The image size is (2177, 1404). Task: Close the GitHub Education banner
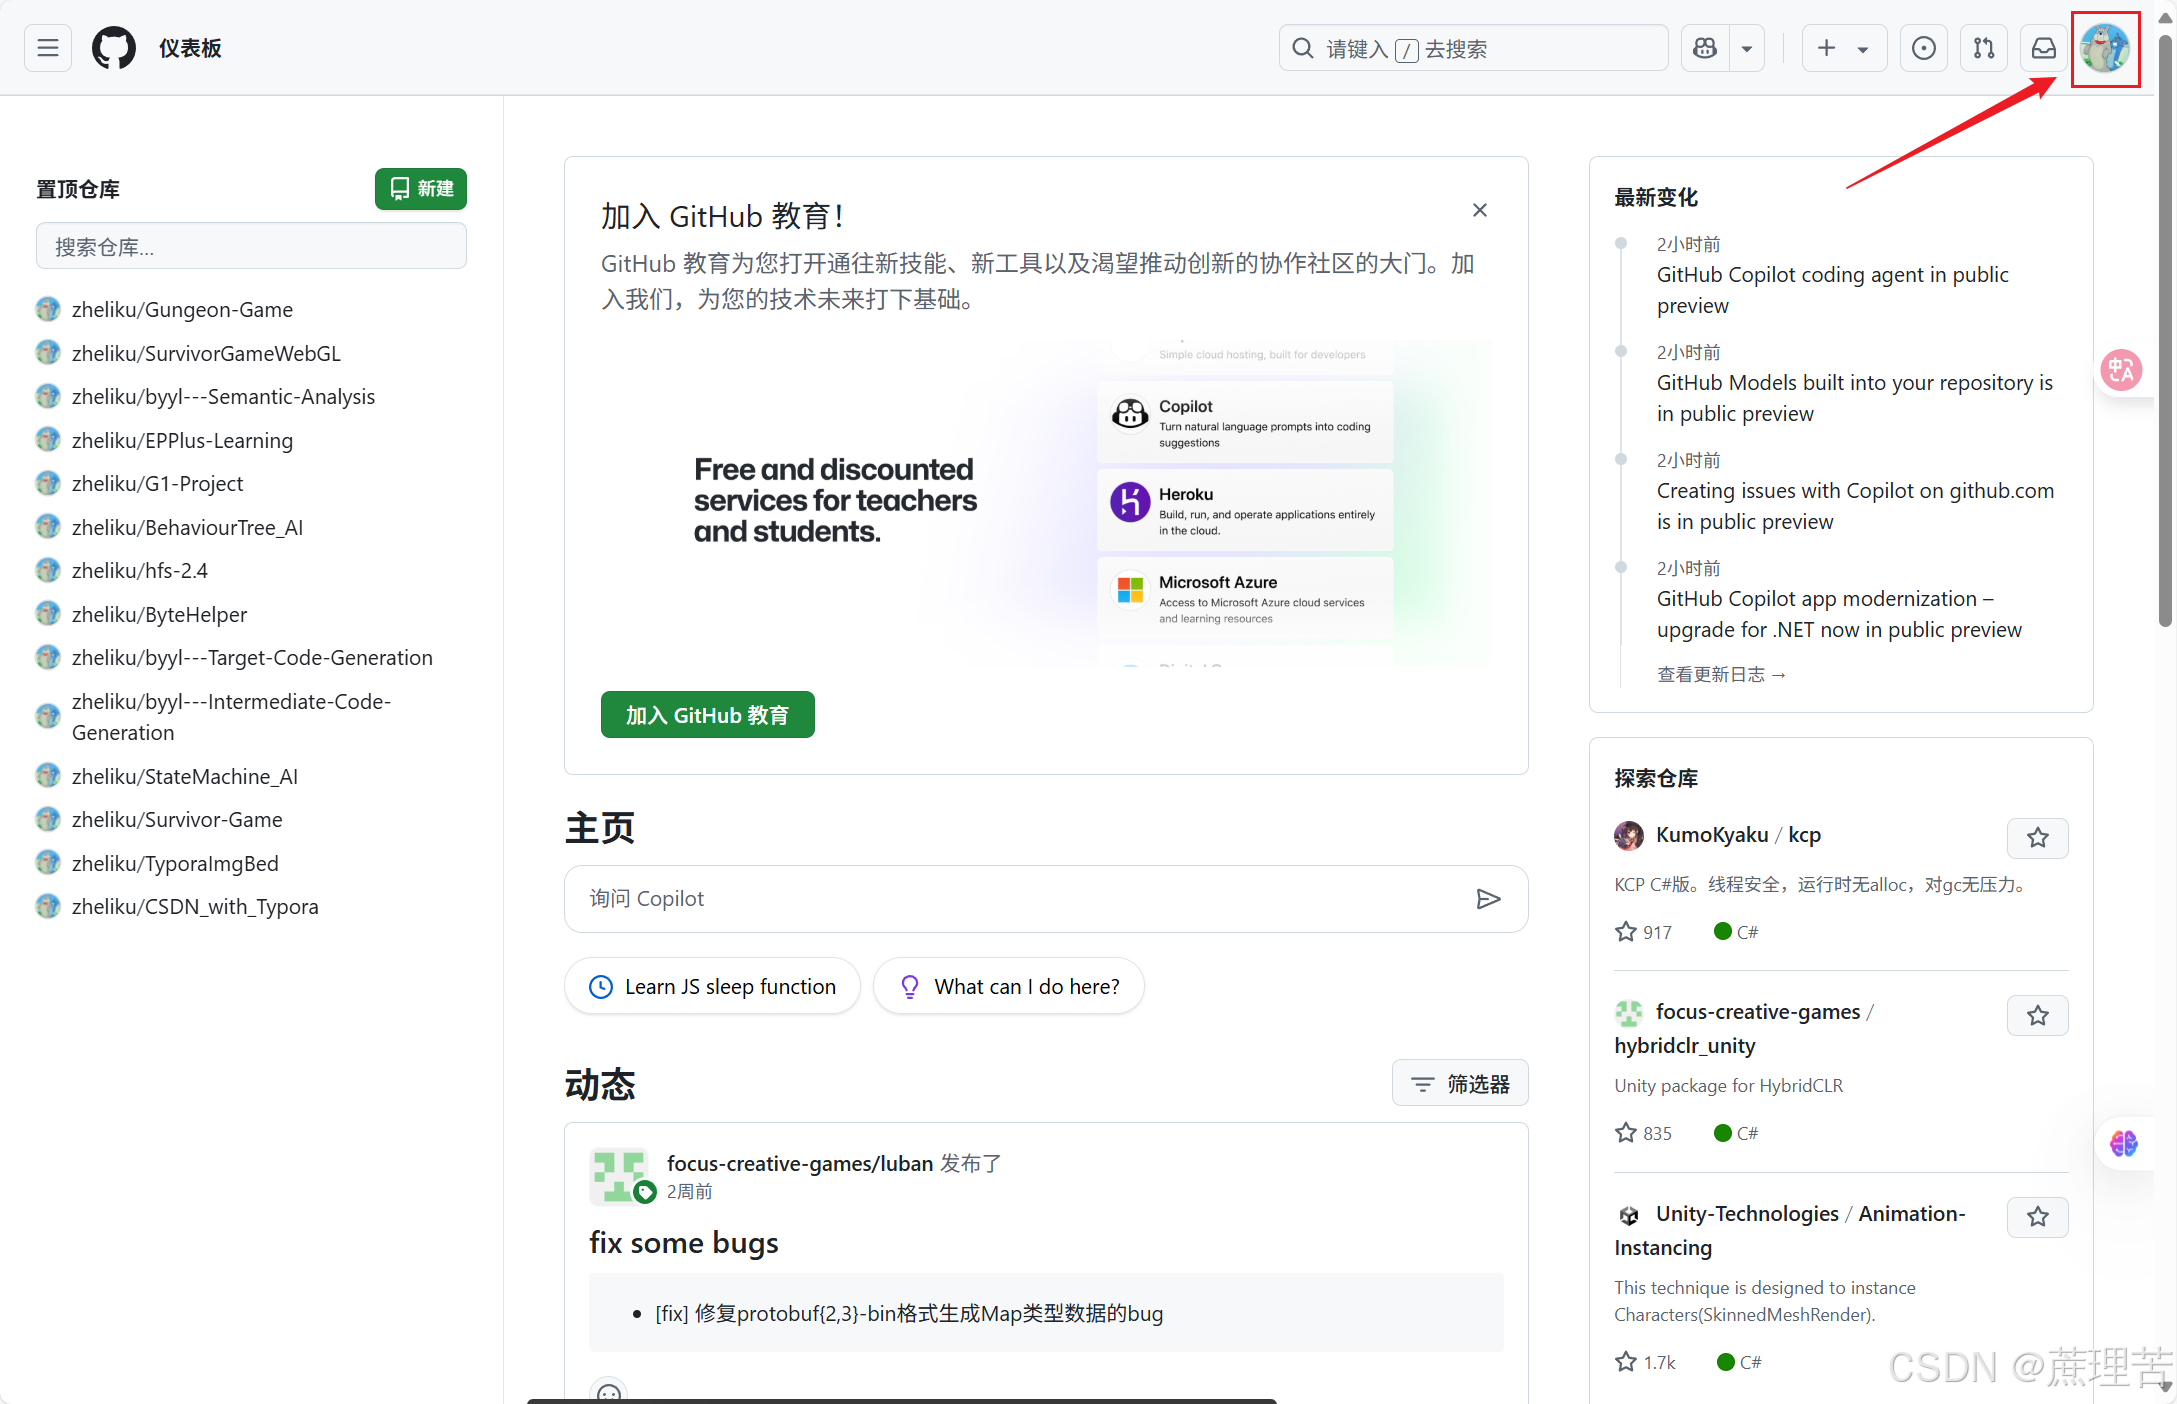click(1479, 210)
